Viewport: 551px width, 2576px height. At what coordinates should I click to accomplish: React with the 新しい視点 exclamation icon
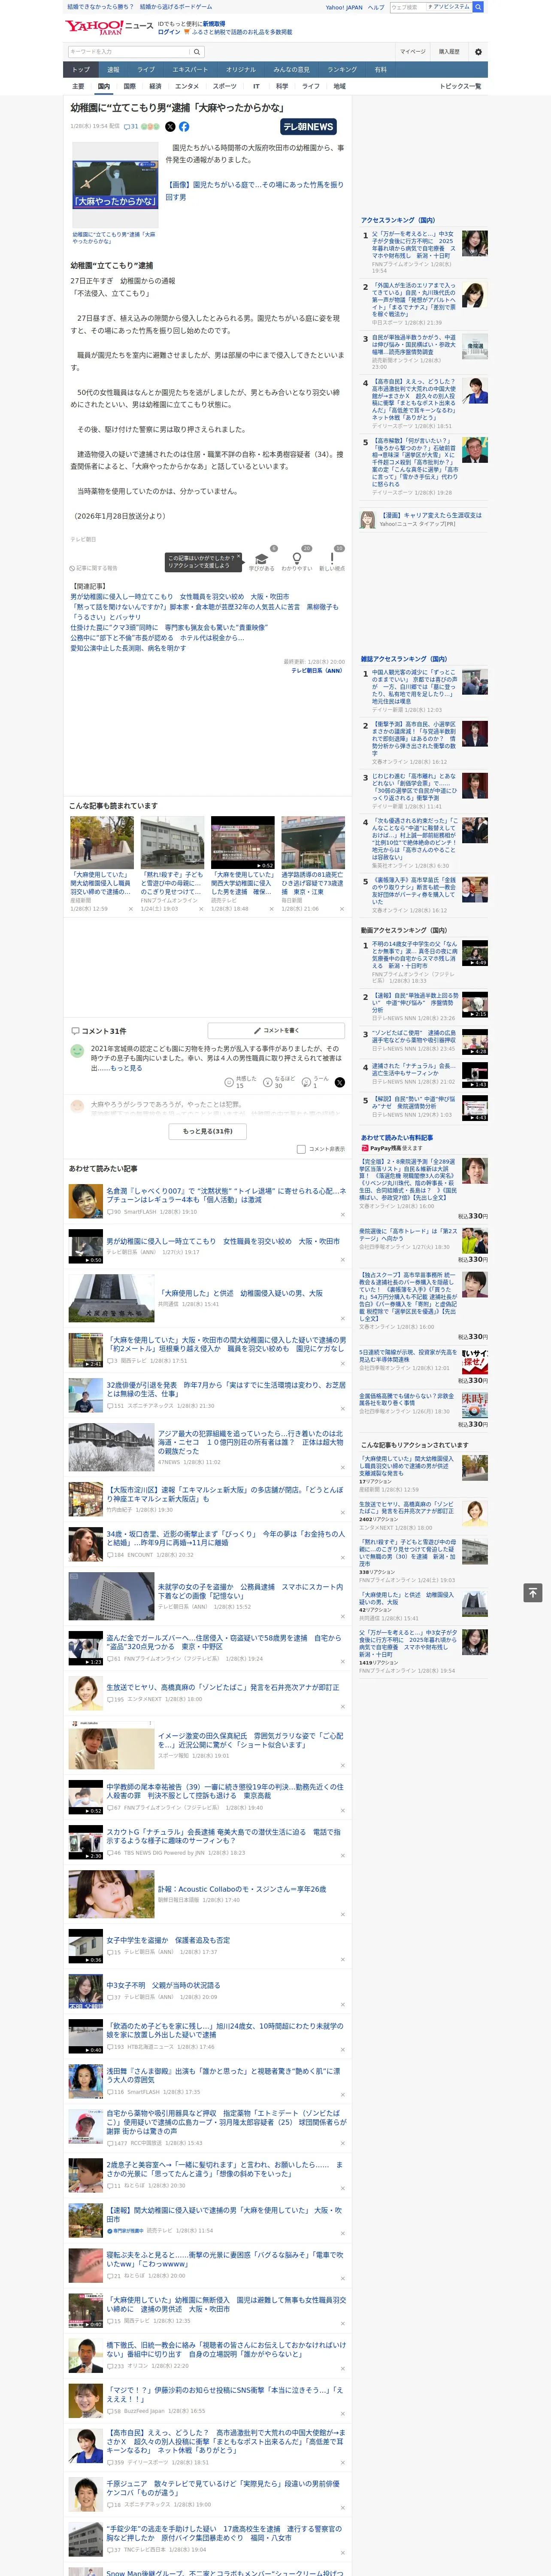point(332,559)
